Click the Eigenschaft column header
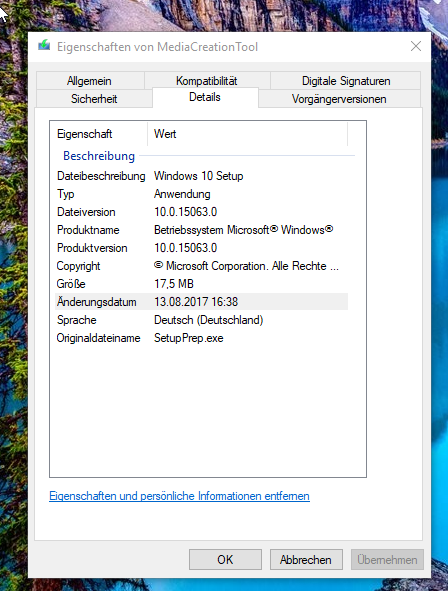The image size is (448, 591). (x=99, y=134)
